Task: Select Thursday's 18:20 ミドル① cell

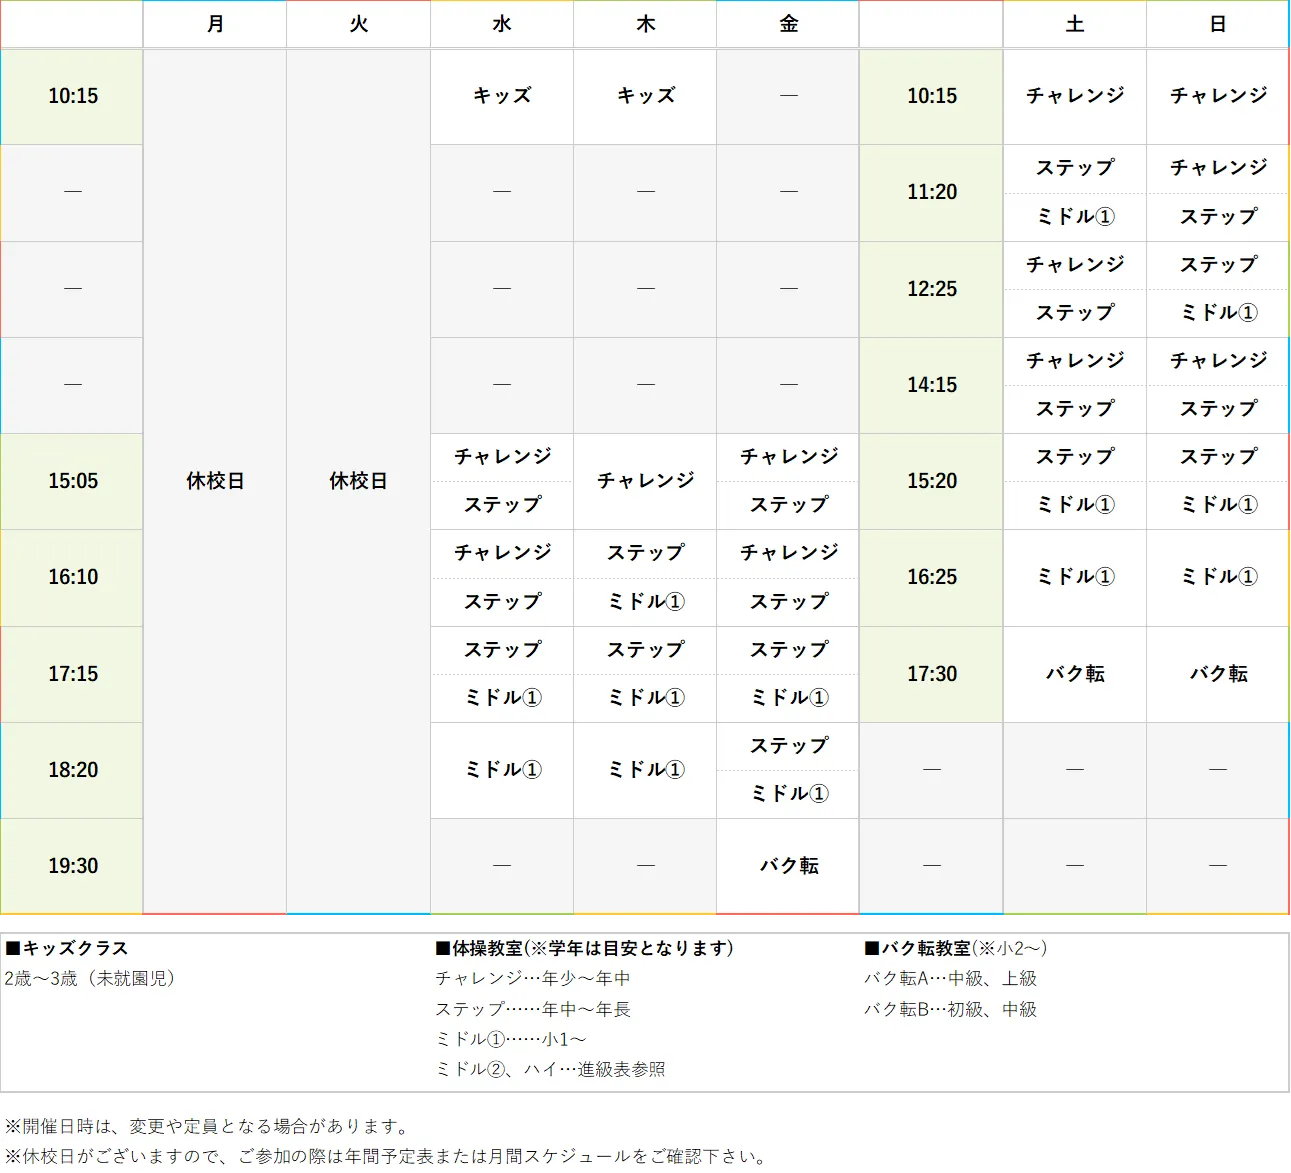Action: (644, 769)
